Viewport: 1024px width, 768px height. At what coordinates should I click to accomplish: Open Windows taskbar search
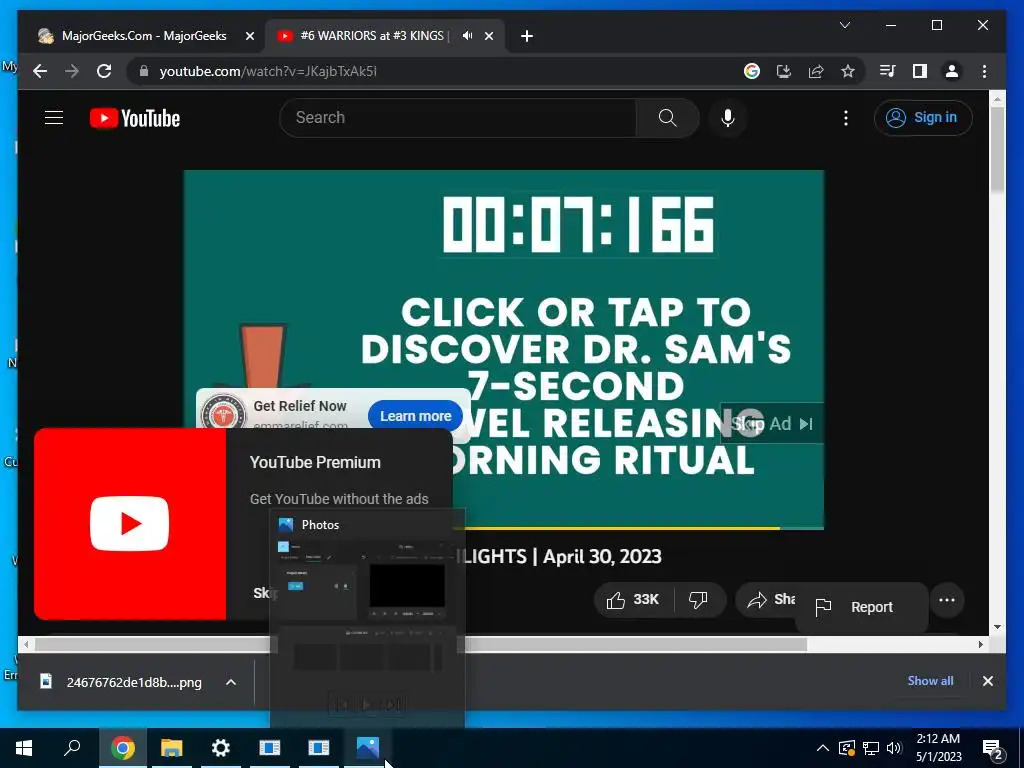[x=72, y=748]
